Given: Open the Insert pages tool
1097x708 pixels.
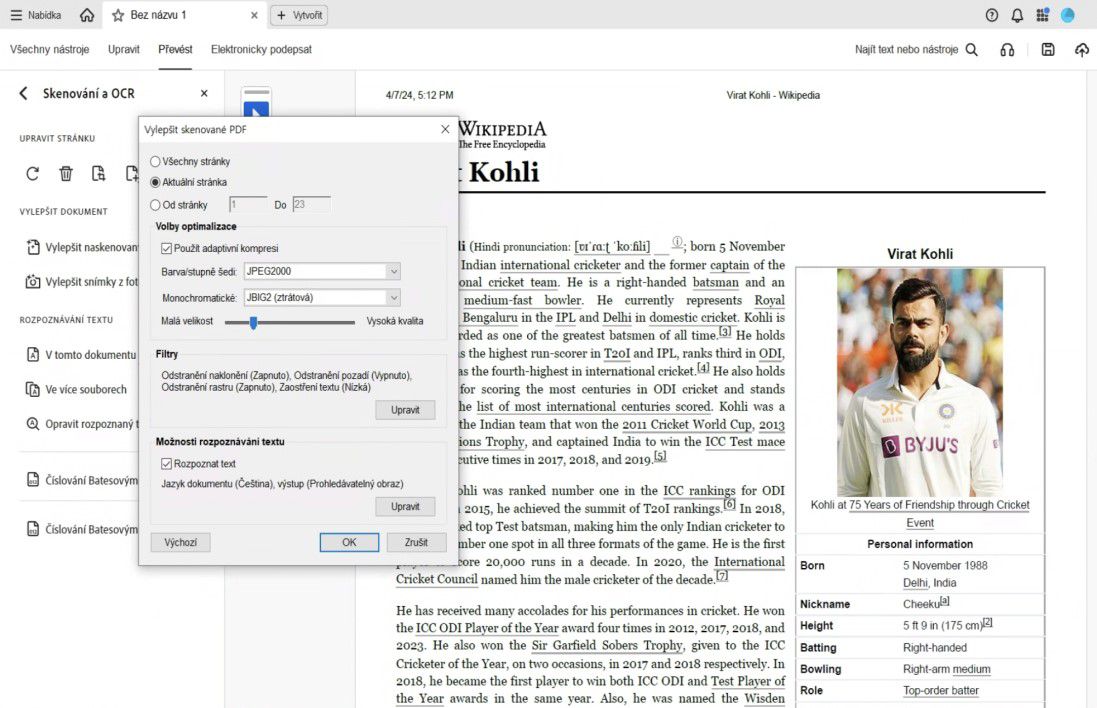Looking at the screenshot, I should tap(130, 173).
